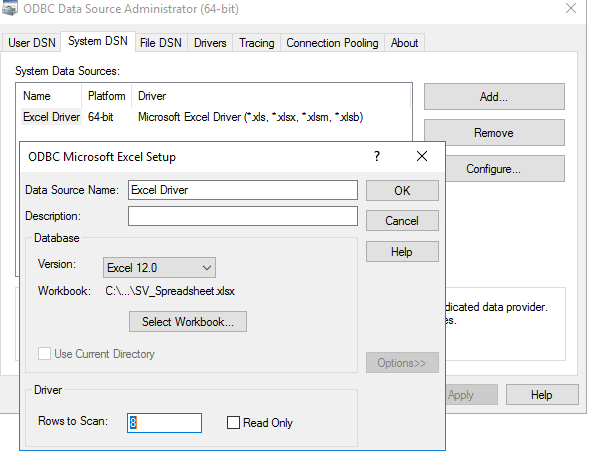Viewport: 597px width, 457px height.
Task: Close the ODBC Data Source Administrator window
Action: 571,8
